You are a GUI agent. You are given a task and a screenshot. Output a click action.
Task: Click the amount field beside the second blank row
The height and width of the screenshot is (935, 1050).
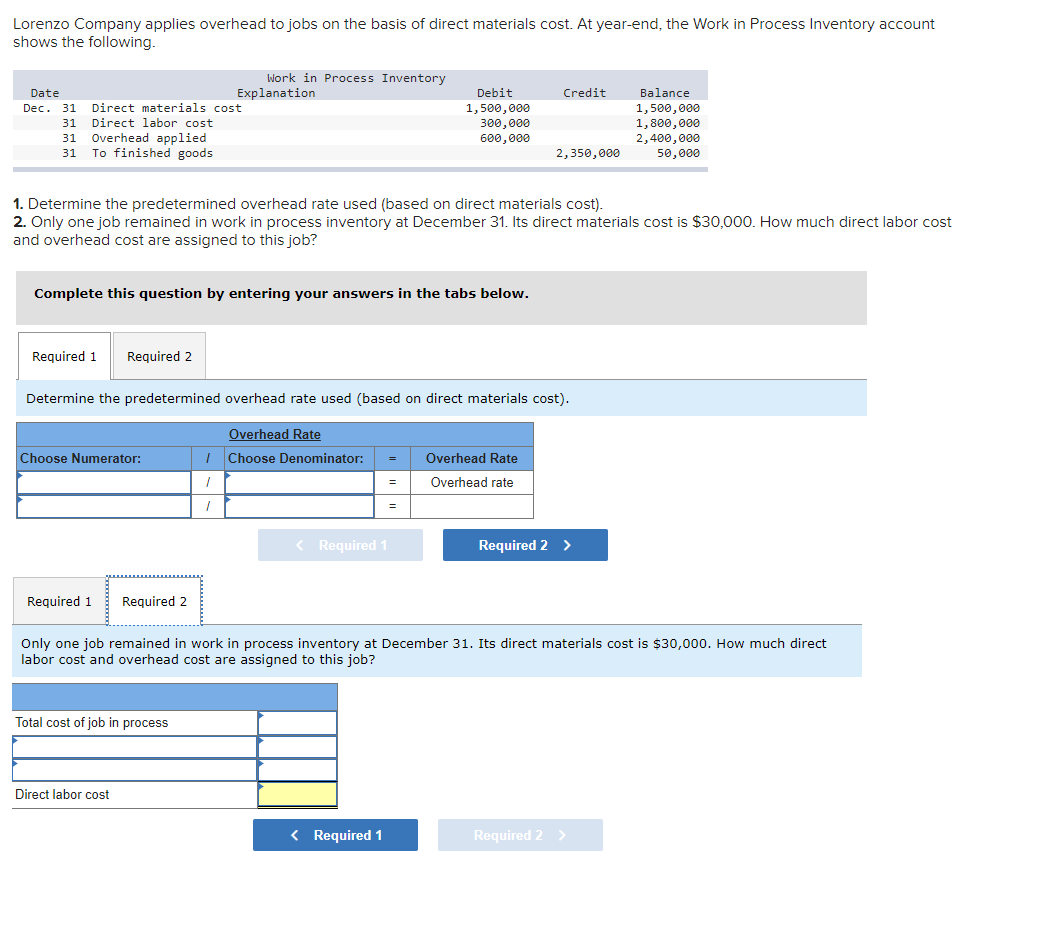coord(297,771)
